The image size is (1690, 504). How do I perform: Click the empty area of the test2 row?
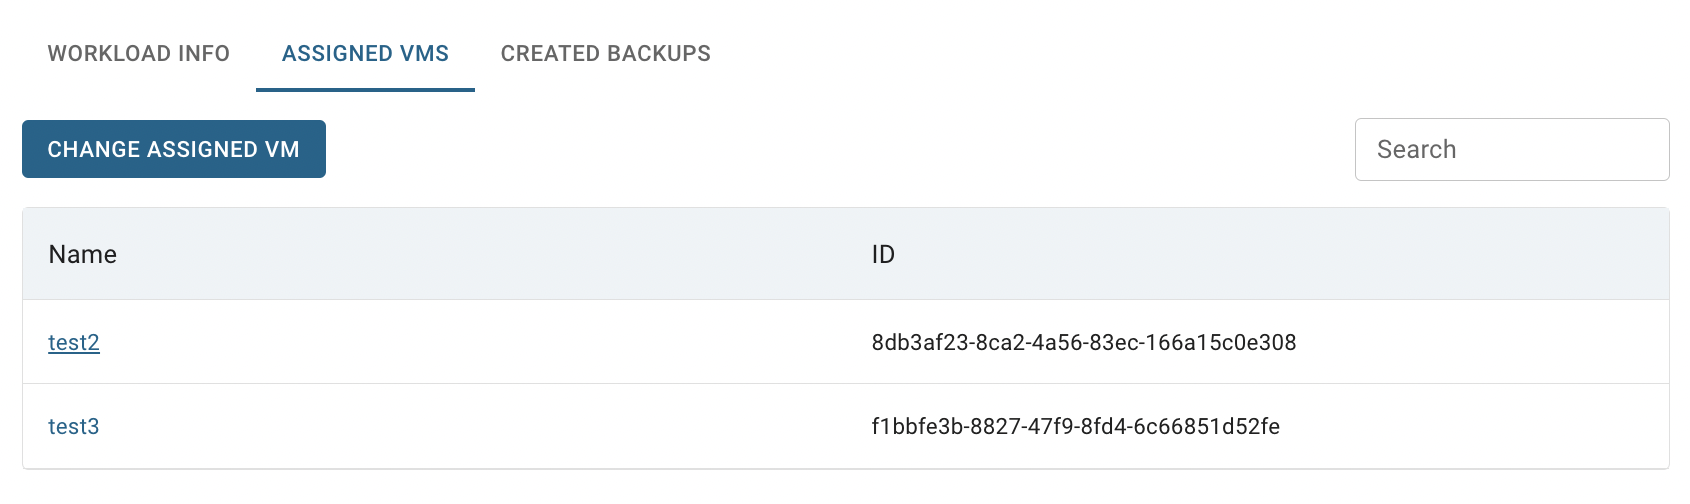pyautogui.click(x=480, y=342)
